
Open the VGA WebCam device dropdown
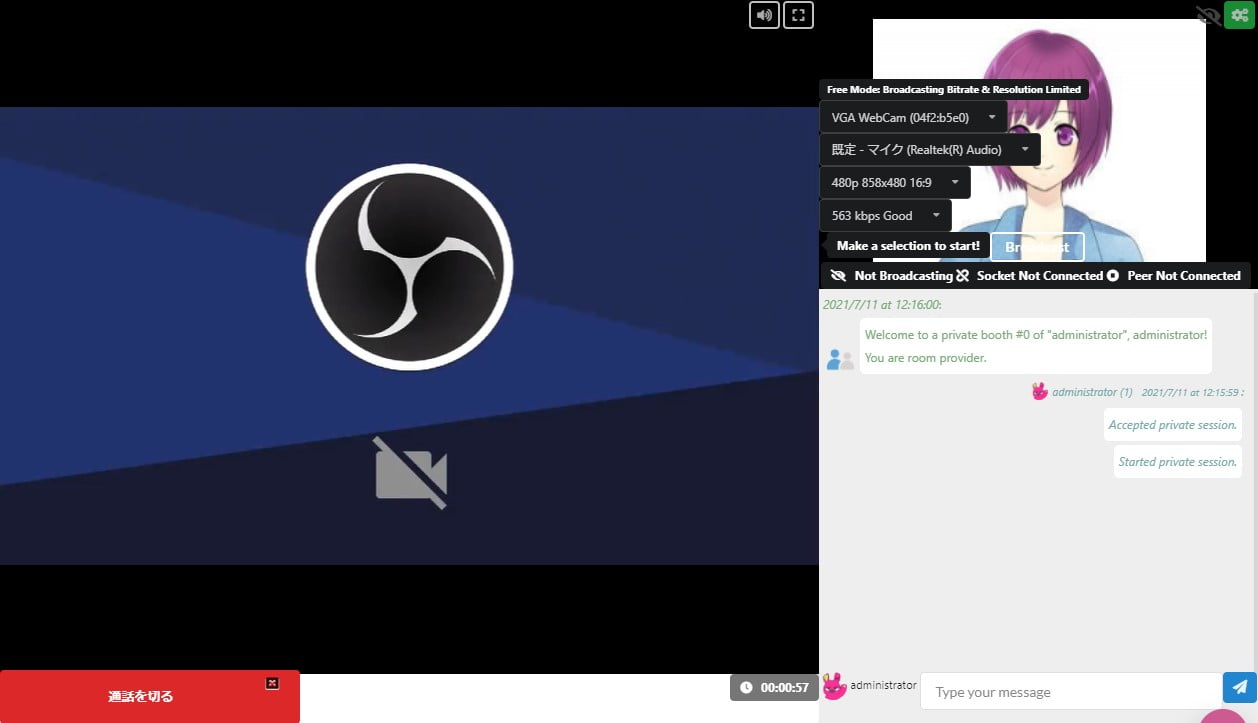914,117
